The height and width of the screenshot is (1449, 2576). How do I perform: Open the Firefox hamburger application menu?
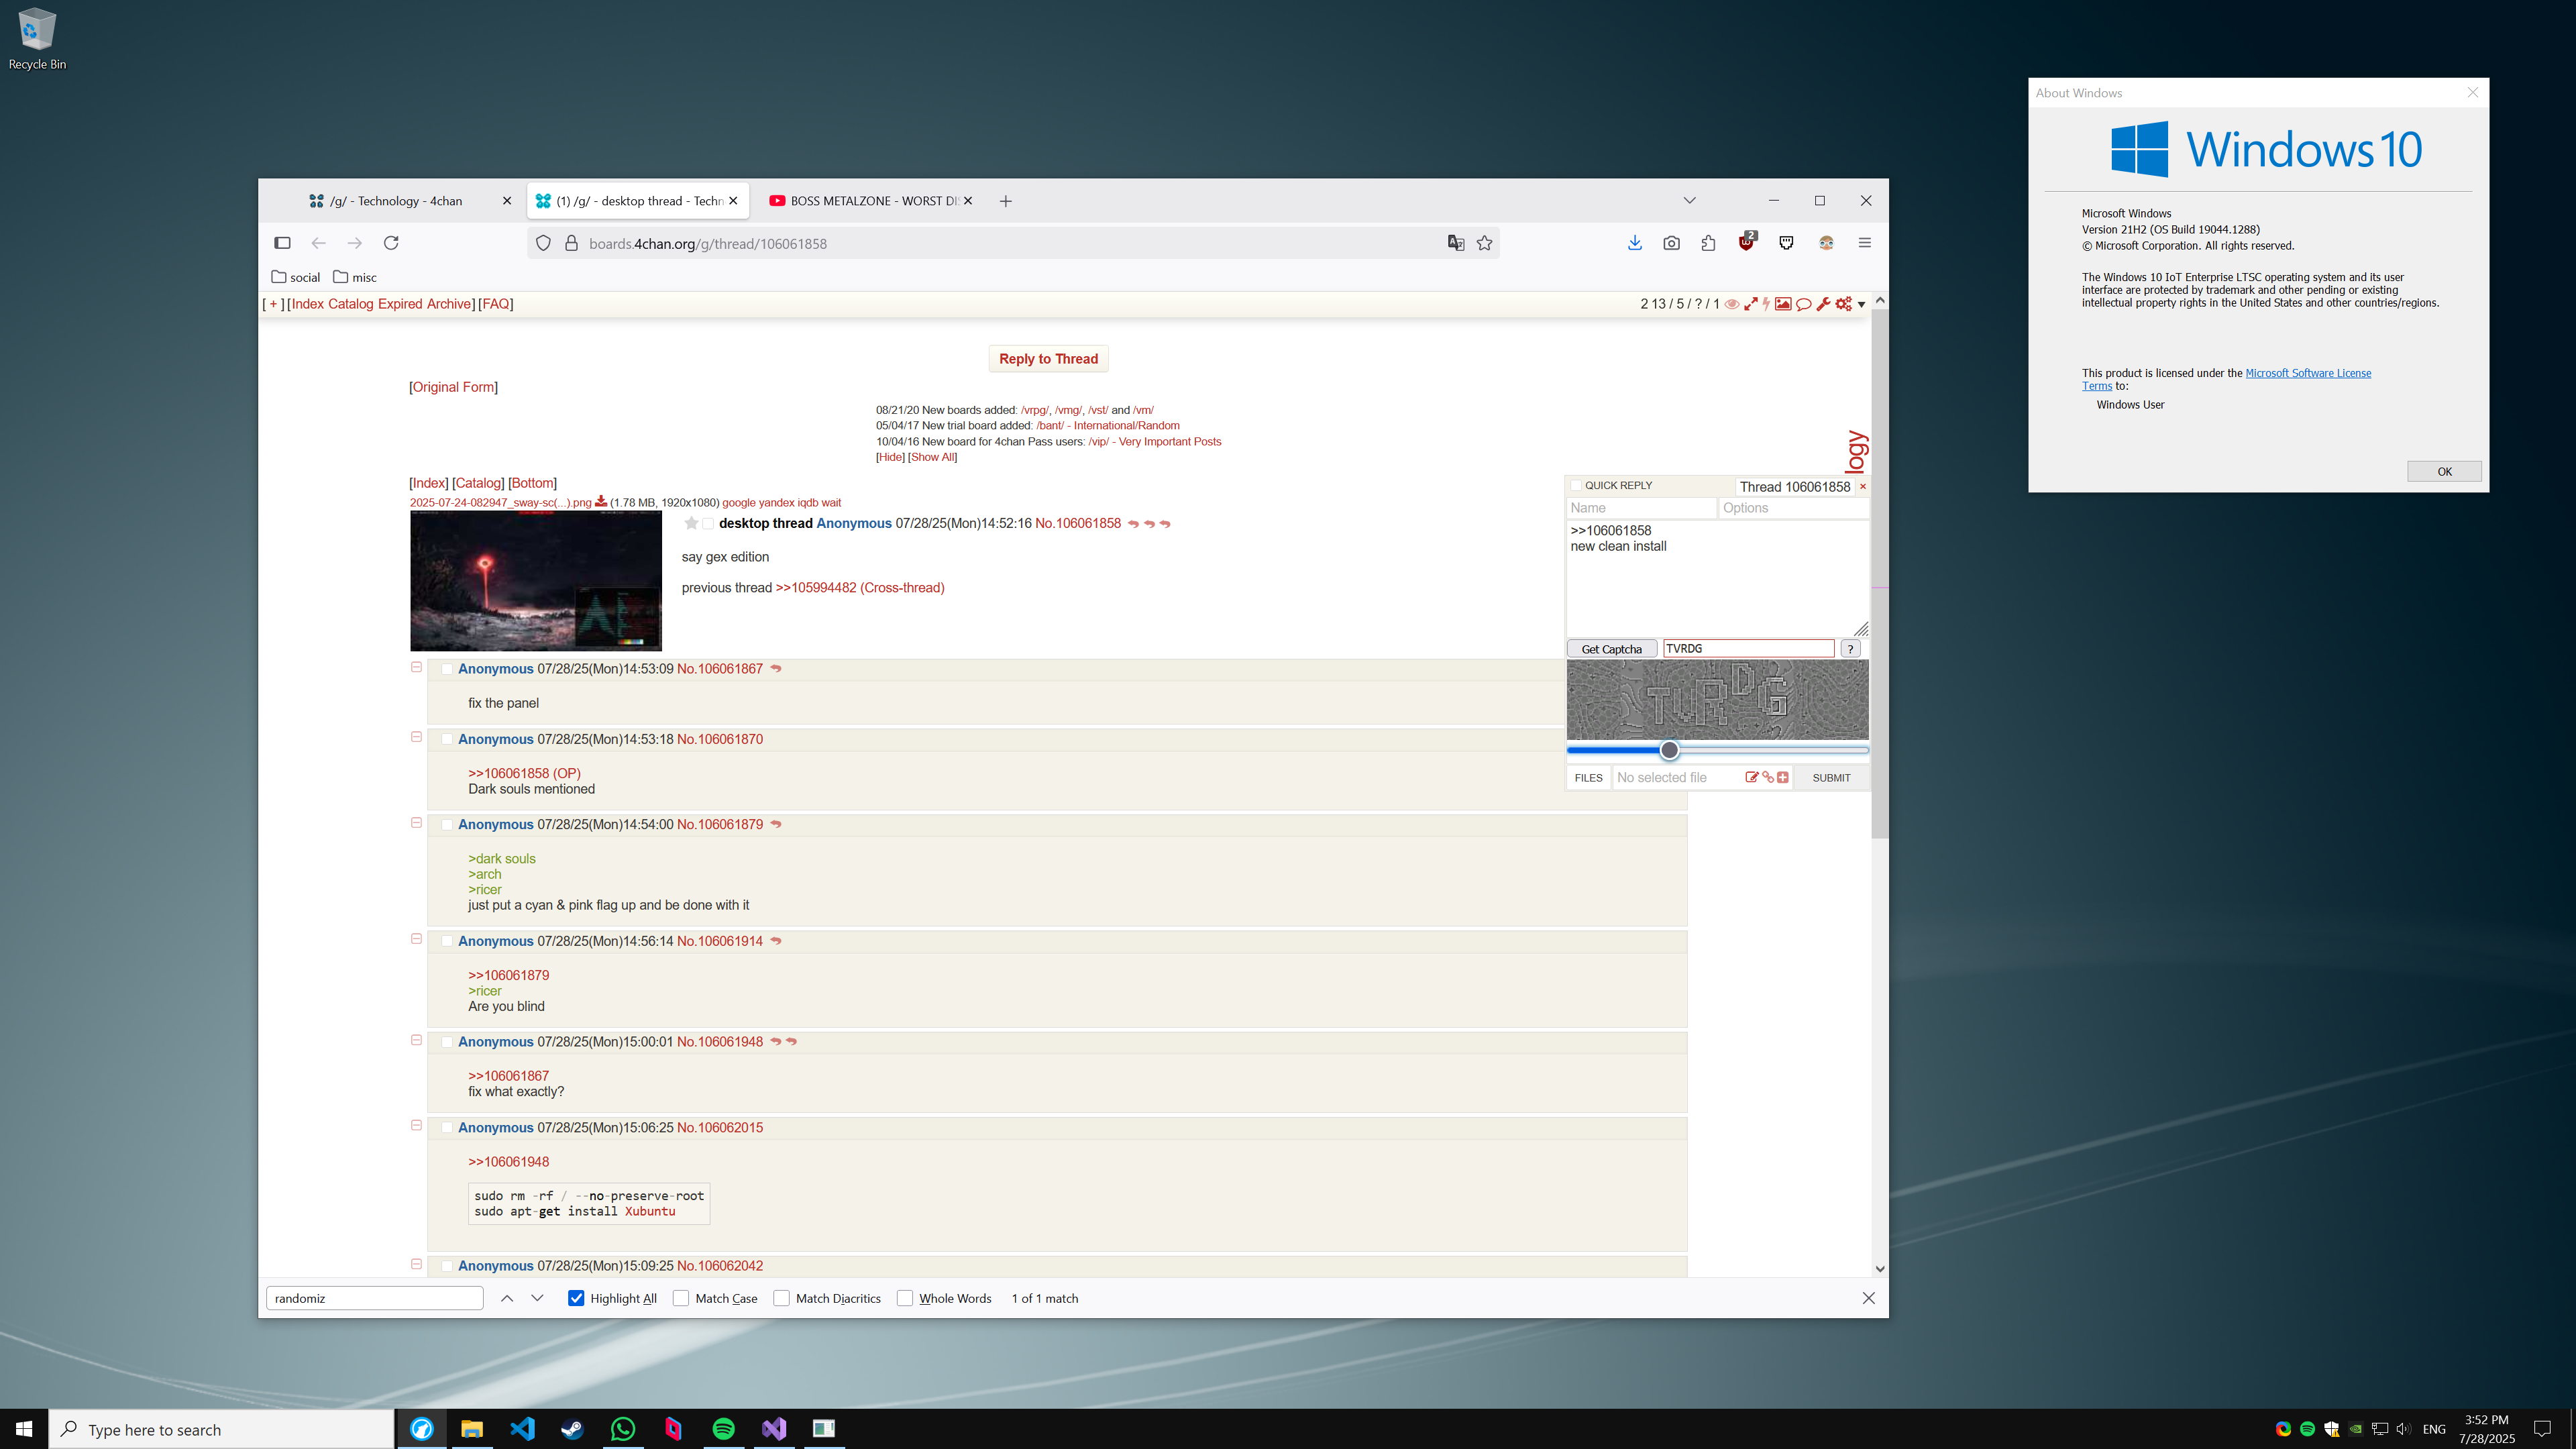click(1864, 243)
